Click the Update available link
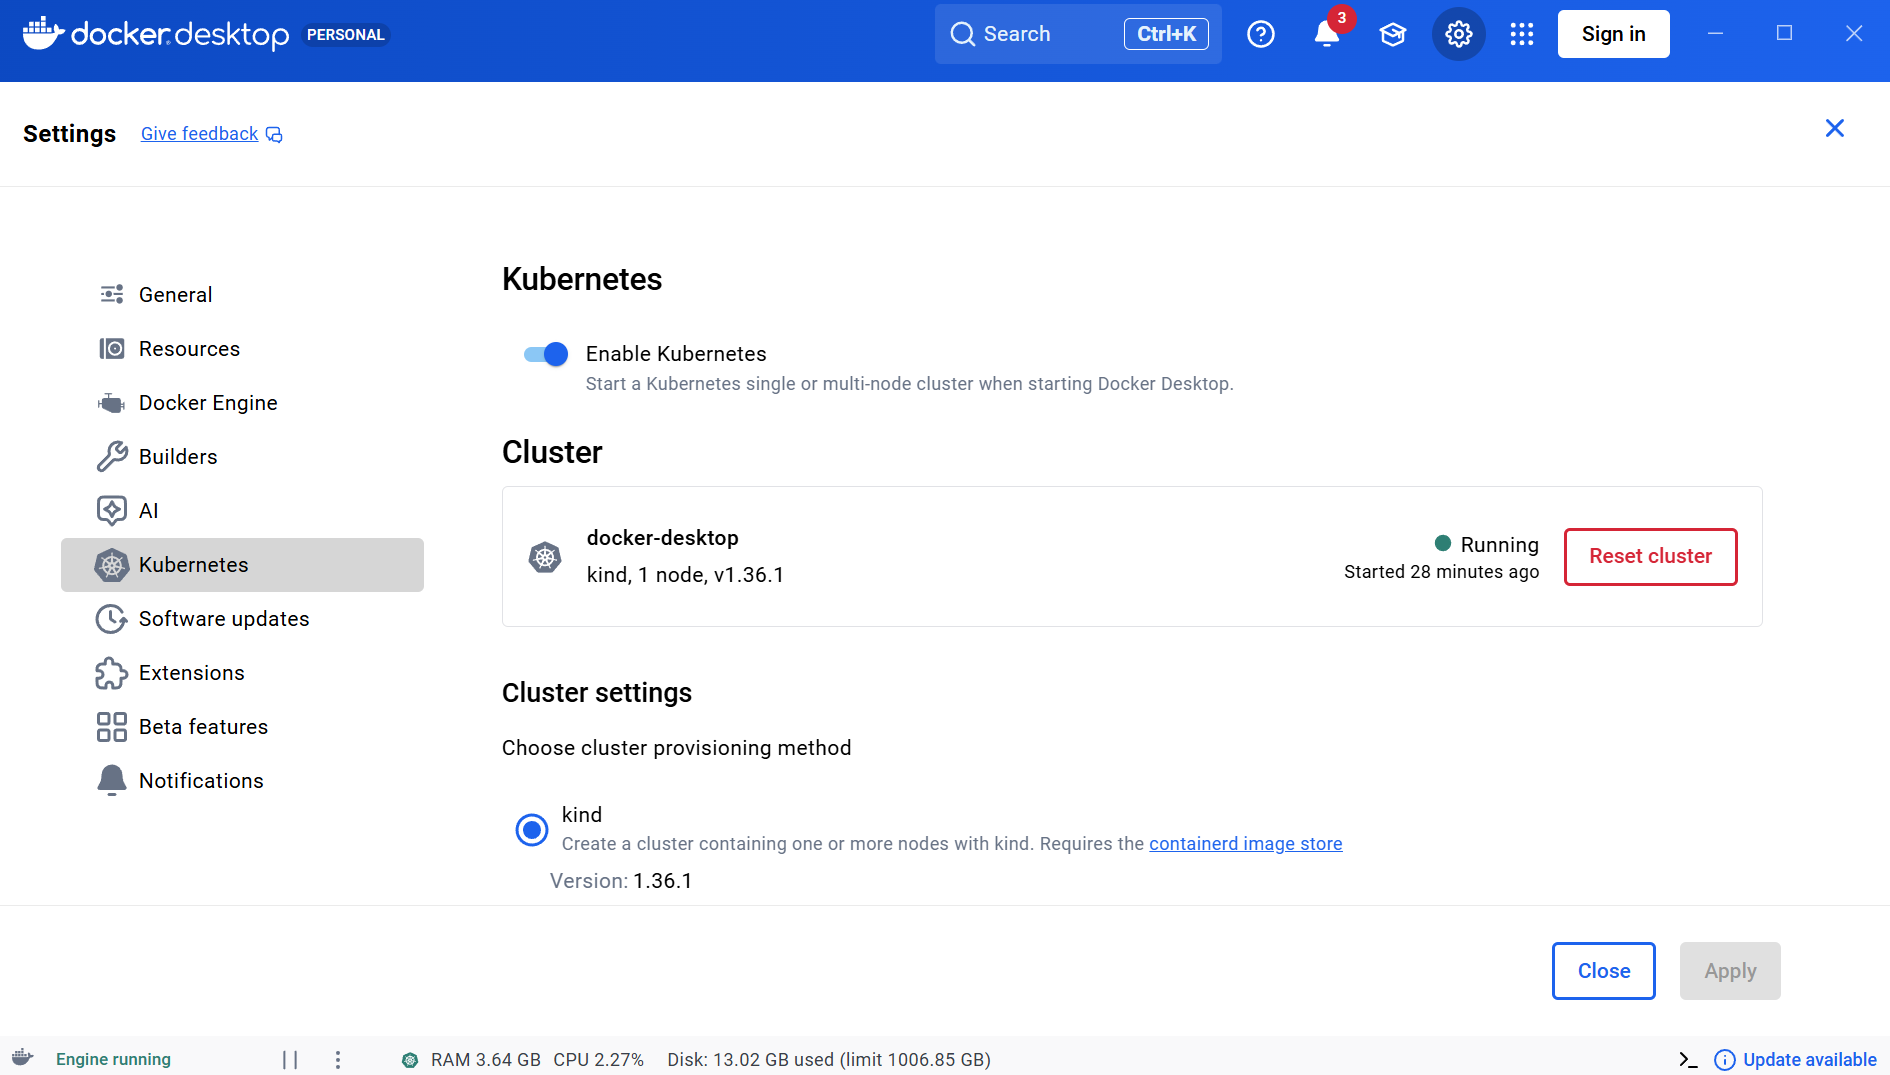Viewport: 1890px width, 1075px height. tap(1810, 1059)
